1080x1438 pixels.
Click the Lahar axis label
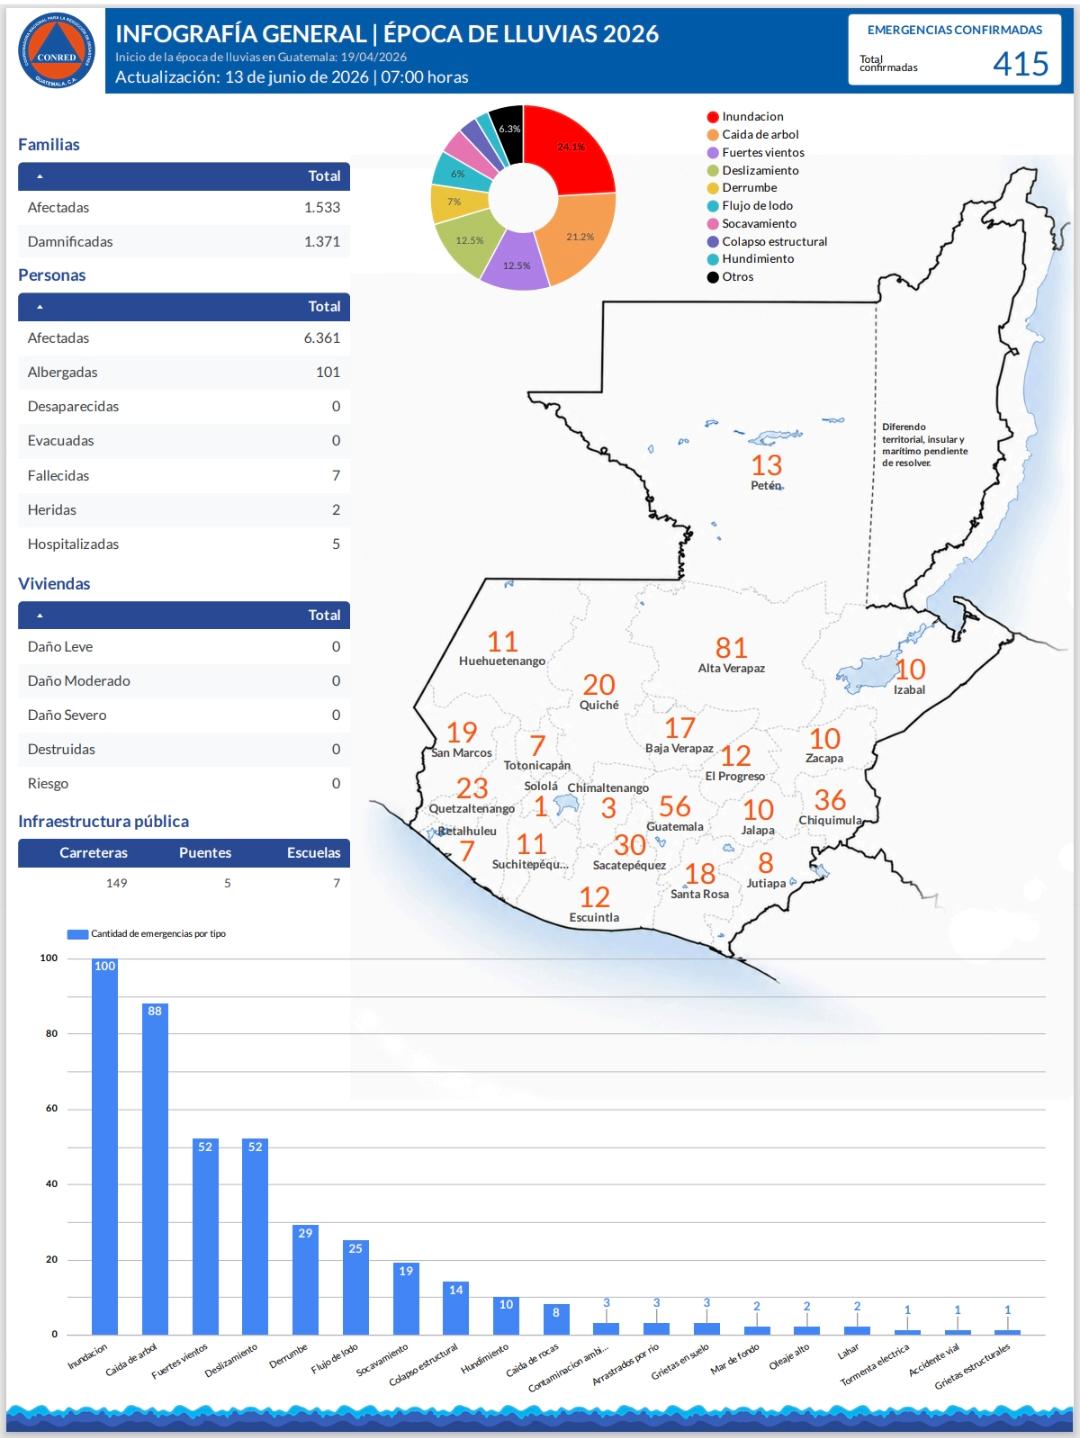[x=849, y=1351]
